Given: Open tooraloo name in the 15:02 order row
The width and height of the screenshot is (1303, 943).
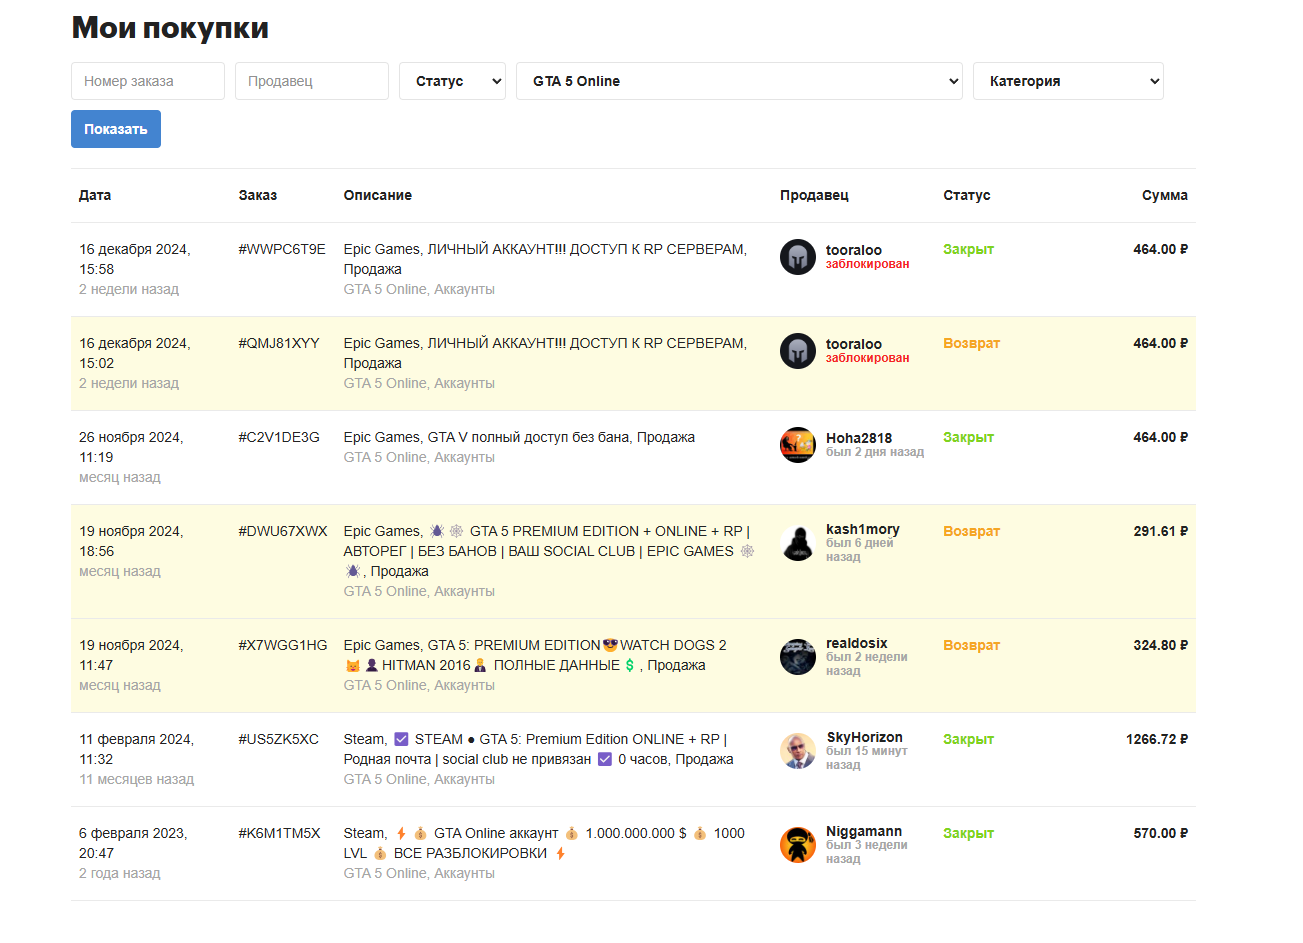Looking at the screenshot, I should tap(854, 344).
